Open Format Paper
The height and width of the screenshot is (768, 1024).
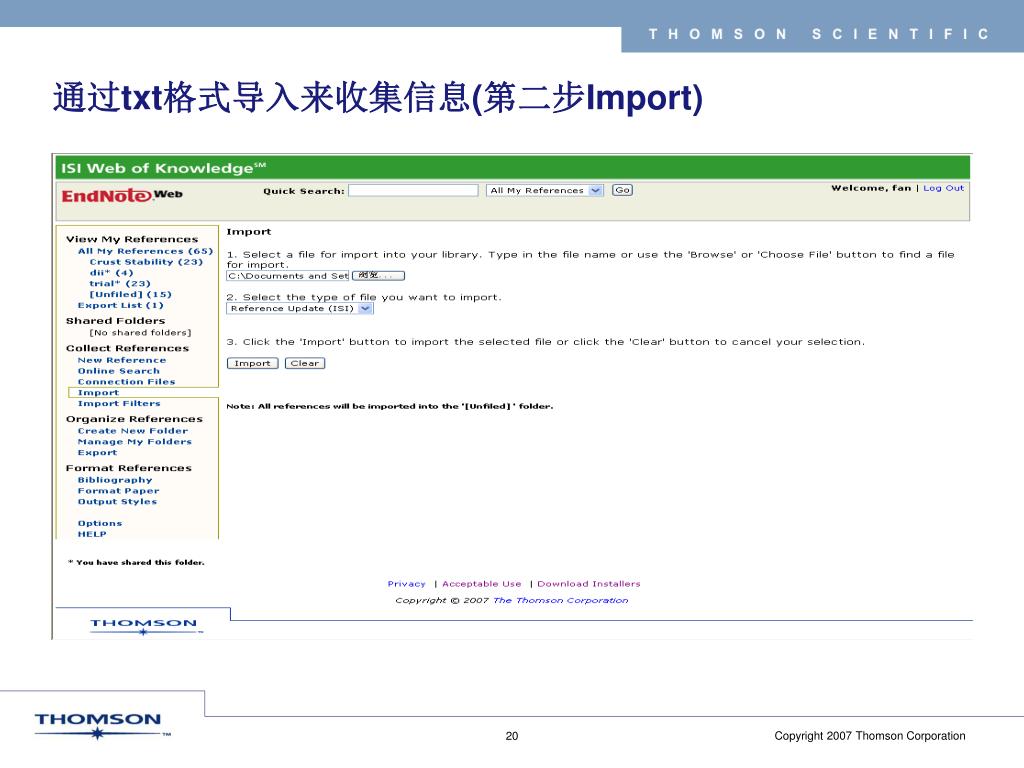[118, 490]
